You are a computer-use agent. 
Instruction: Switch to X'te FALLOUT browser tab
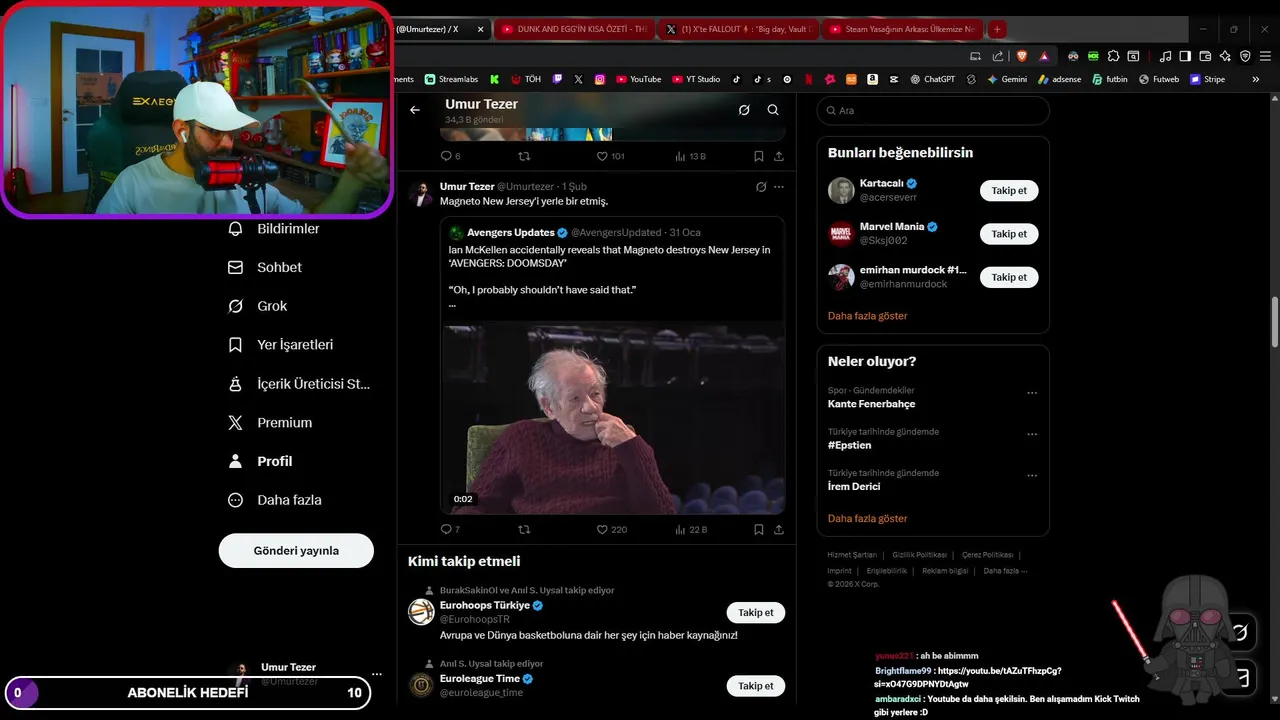coord(741,29)
